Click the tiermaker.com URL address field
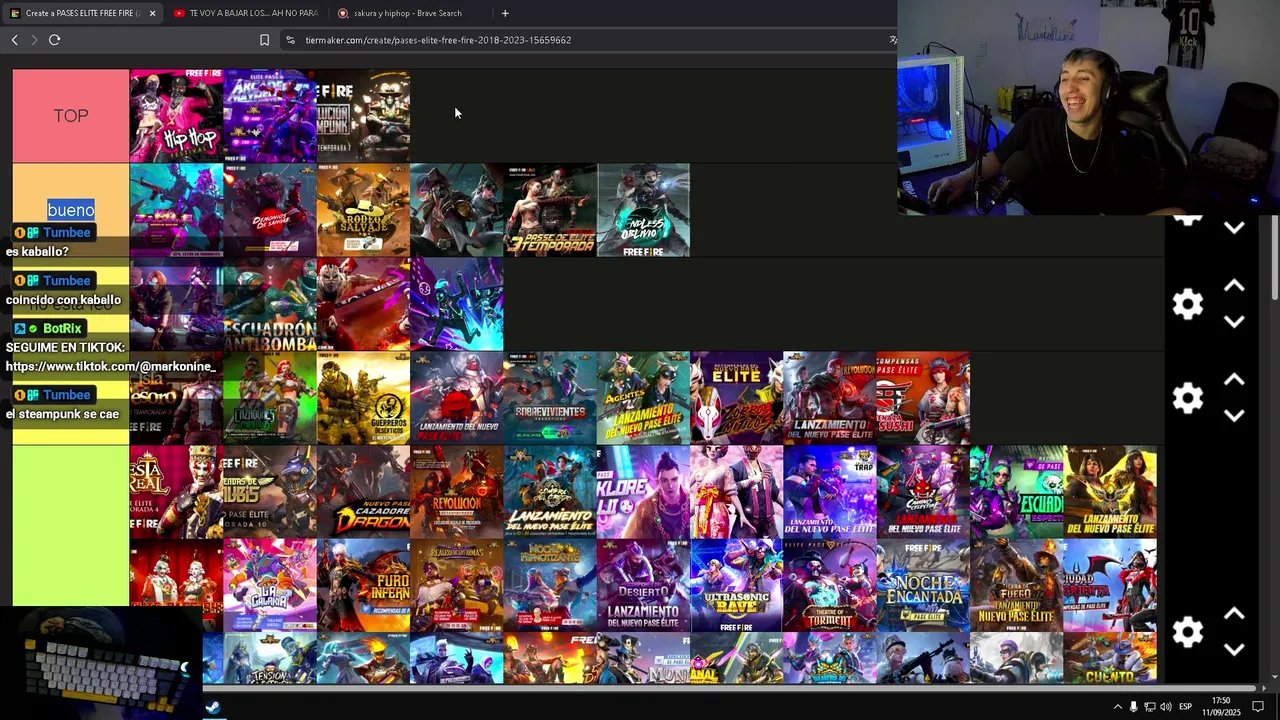The height and width of the screenshot is (720, 1280). (x=438, y=40)
